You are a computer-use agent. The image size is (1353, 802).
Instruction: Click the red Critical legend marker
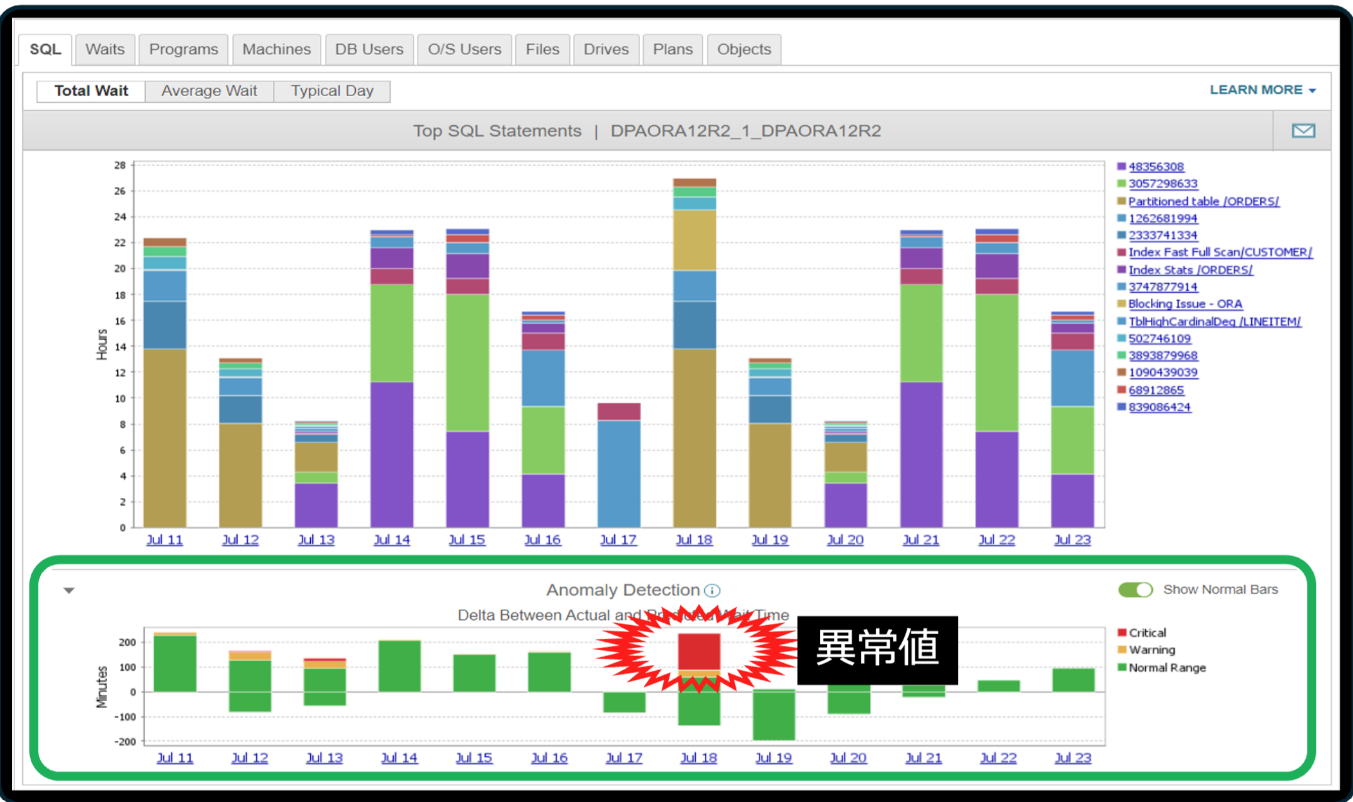click(1122, 633)
